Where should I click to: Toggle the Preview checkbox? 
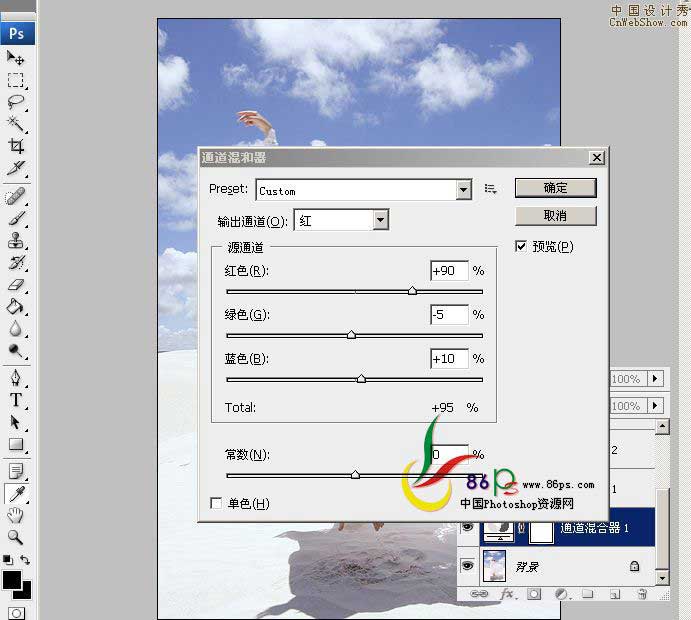(x=521, y=246)
